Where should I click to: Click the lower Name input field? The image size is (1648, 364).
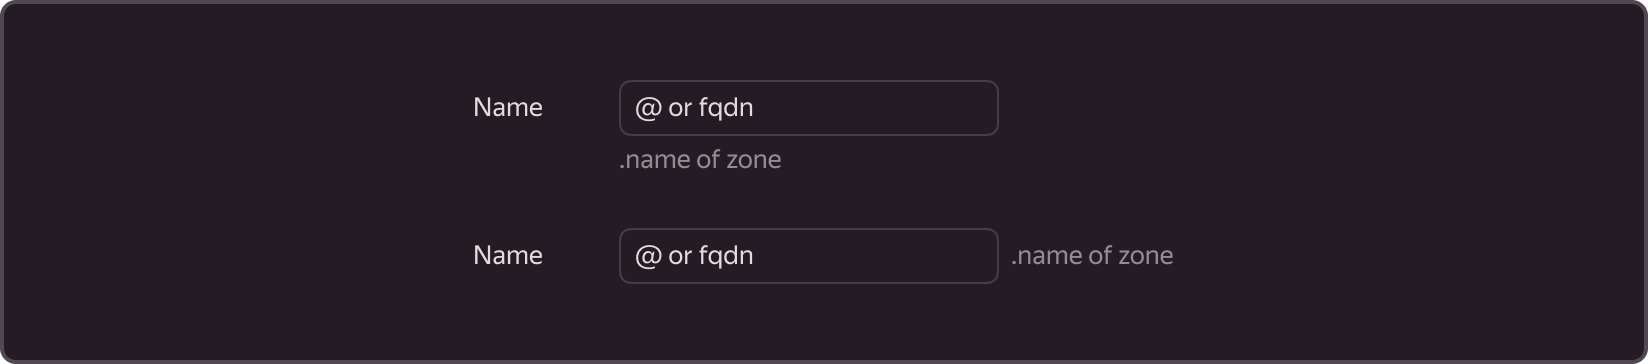[x=808, y=256]
